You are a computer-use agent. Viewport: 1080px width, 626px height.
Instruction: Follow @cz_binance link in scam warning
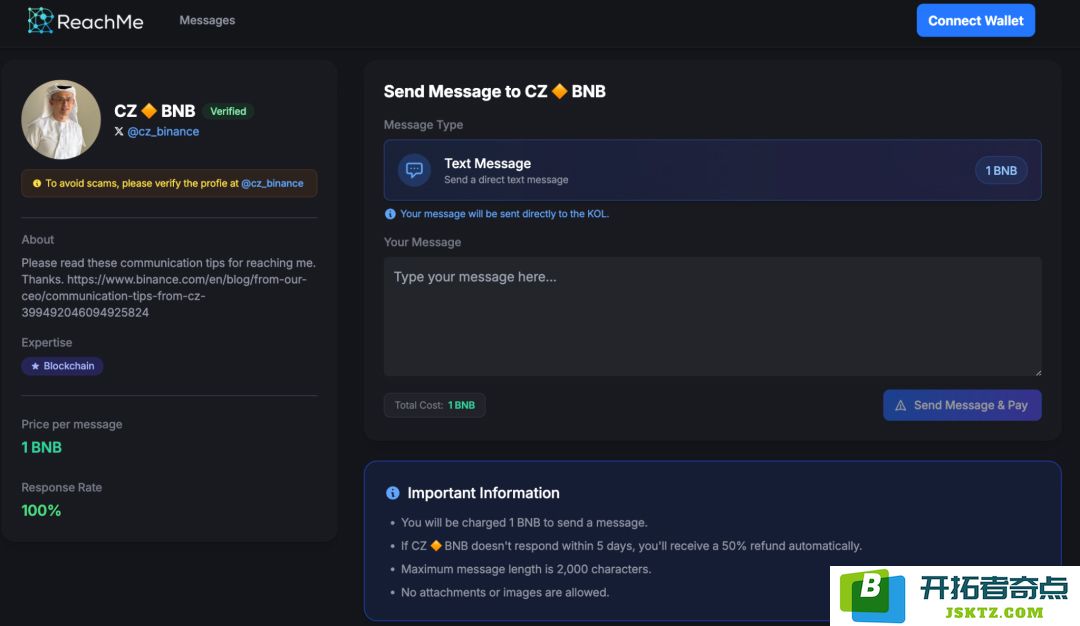point(272,183)
